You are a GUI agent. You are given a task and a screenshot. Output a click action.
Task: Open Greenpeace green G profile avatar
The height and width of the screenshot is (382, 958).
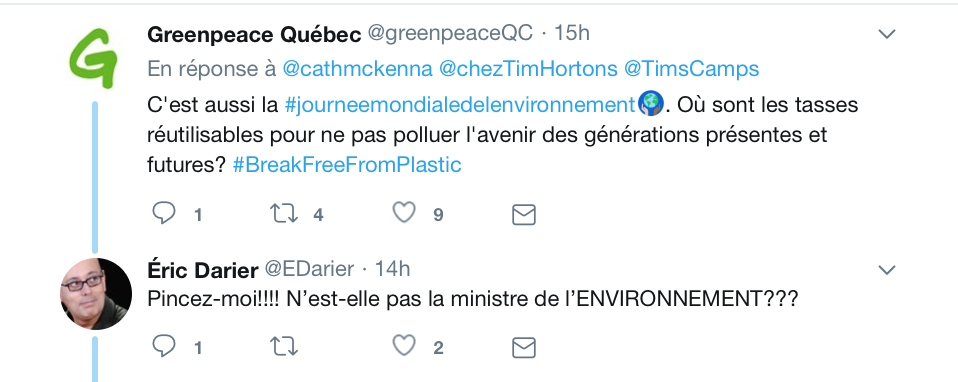pyautogui.click(x=93, y=59)
